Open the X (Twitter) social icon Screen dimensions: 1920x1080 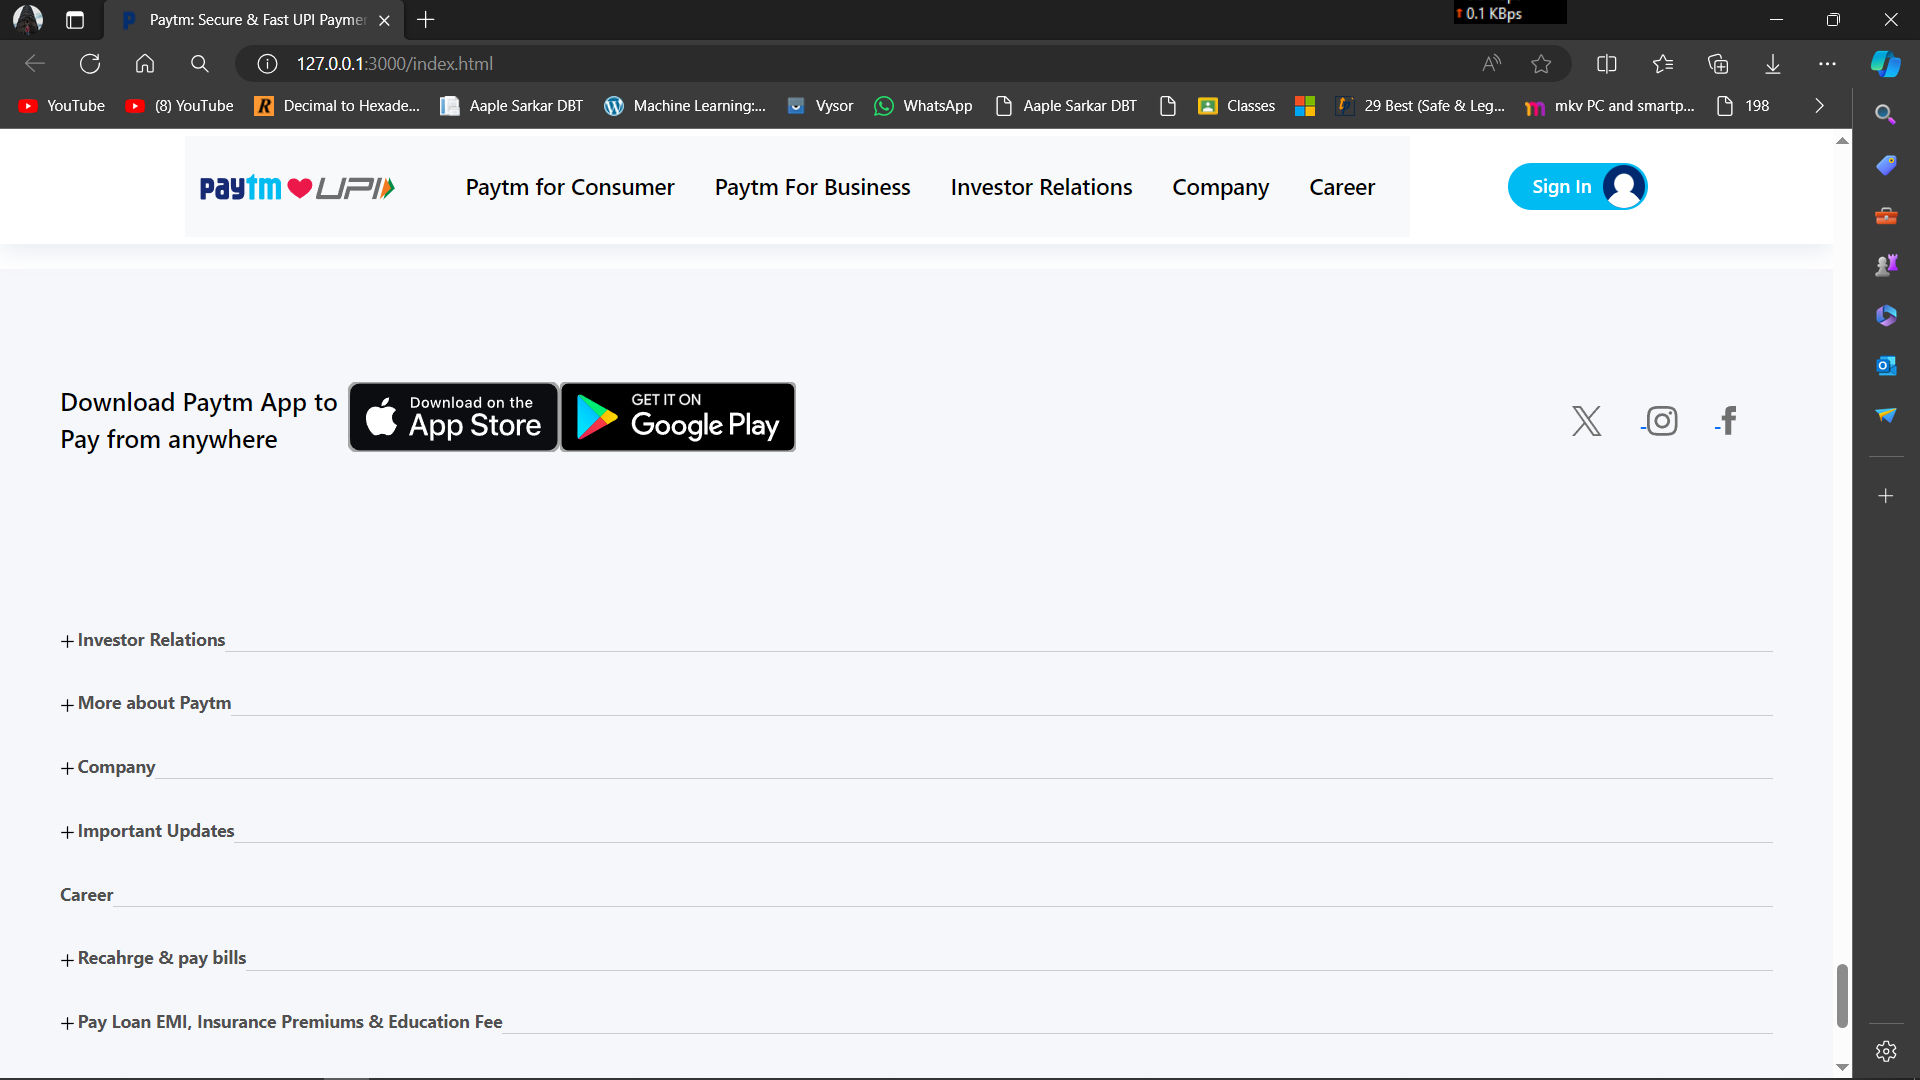coord(1586,421)
